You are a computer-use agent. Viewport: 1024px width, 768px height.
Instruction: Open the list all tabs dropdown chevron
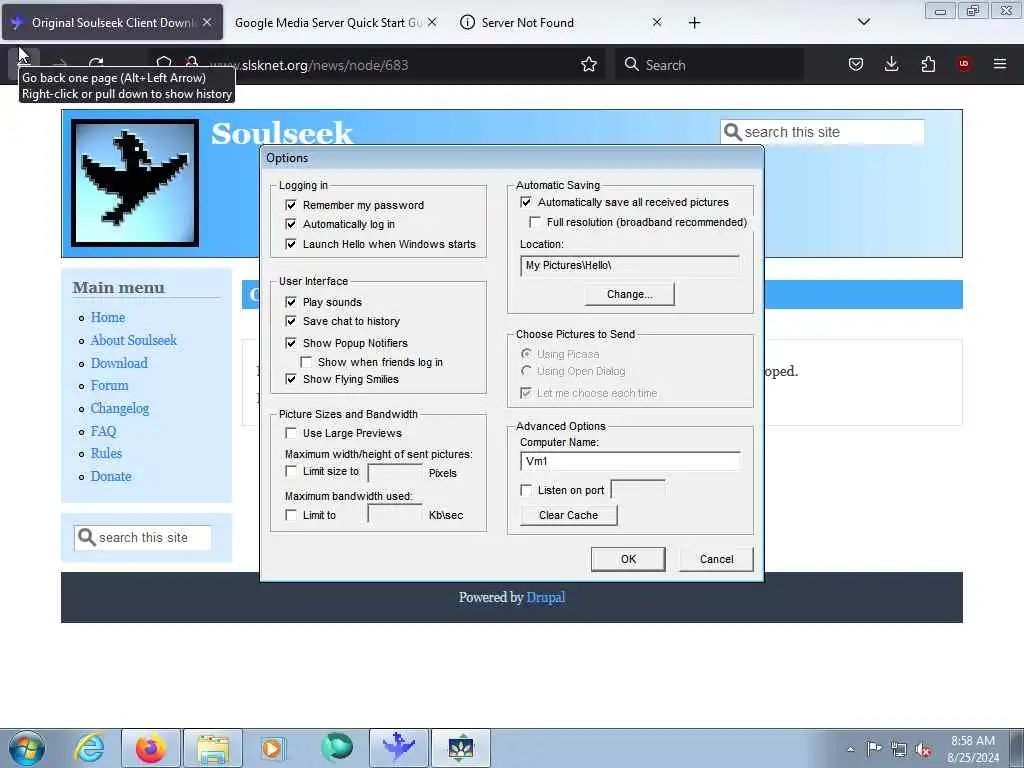(863, 22)
